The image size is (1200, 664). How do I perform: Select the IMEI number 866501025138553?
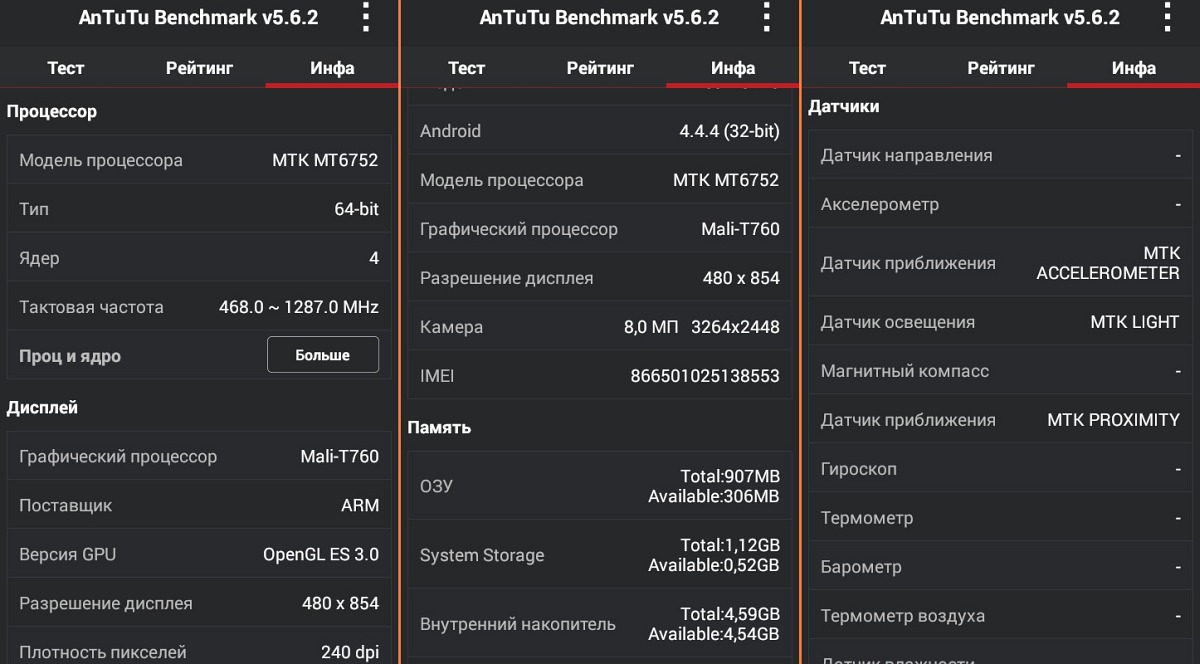pos(705,376)
